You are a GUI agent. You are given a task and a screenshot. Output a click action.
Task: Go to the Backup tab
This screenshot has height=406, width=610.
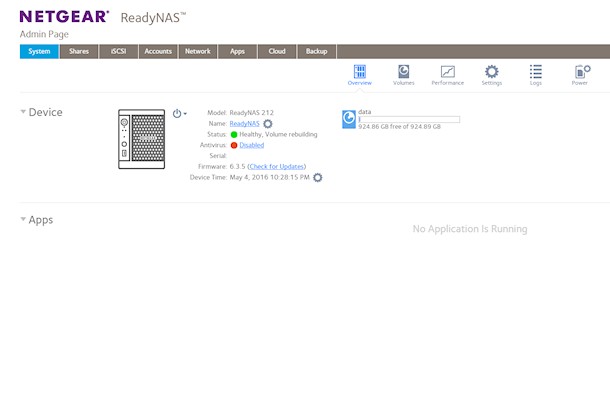pyautogui.click(x=316, y=51)
